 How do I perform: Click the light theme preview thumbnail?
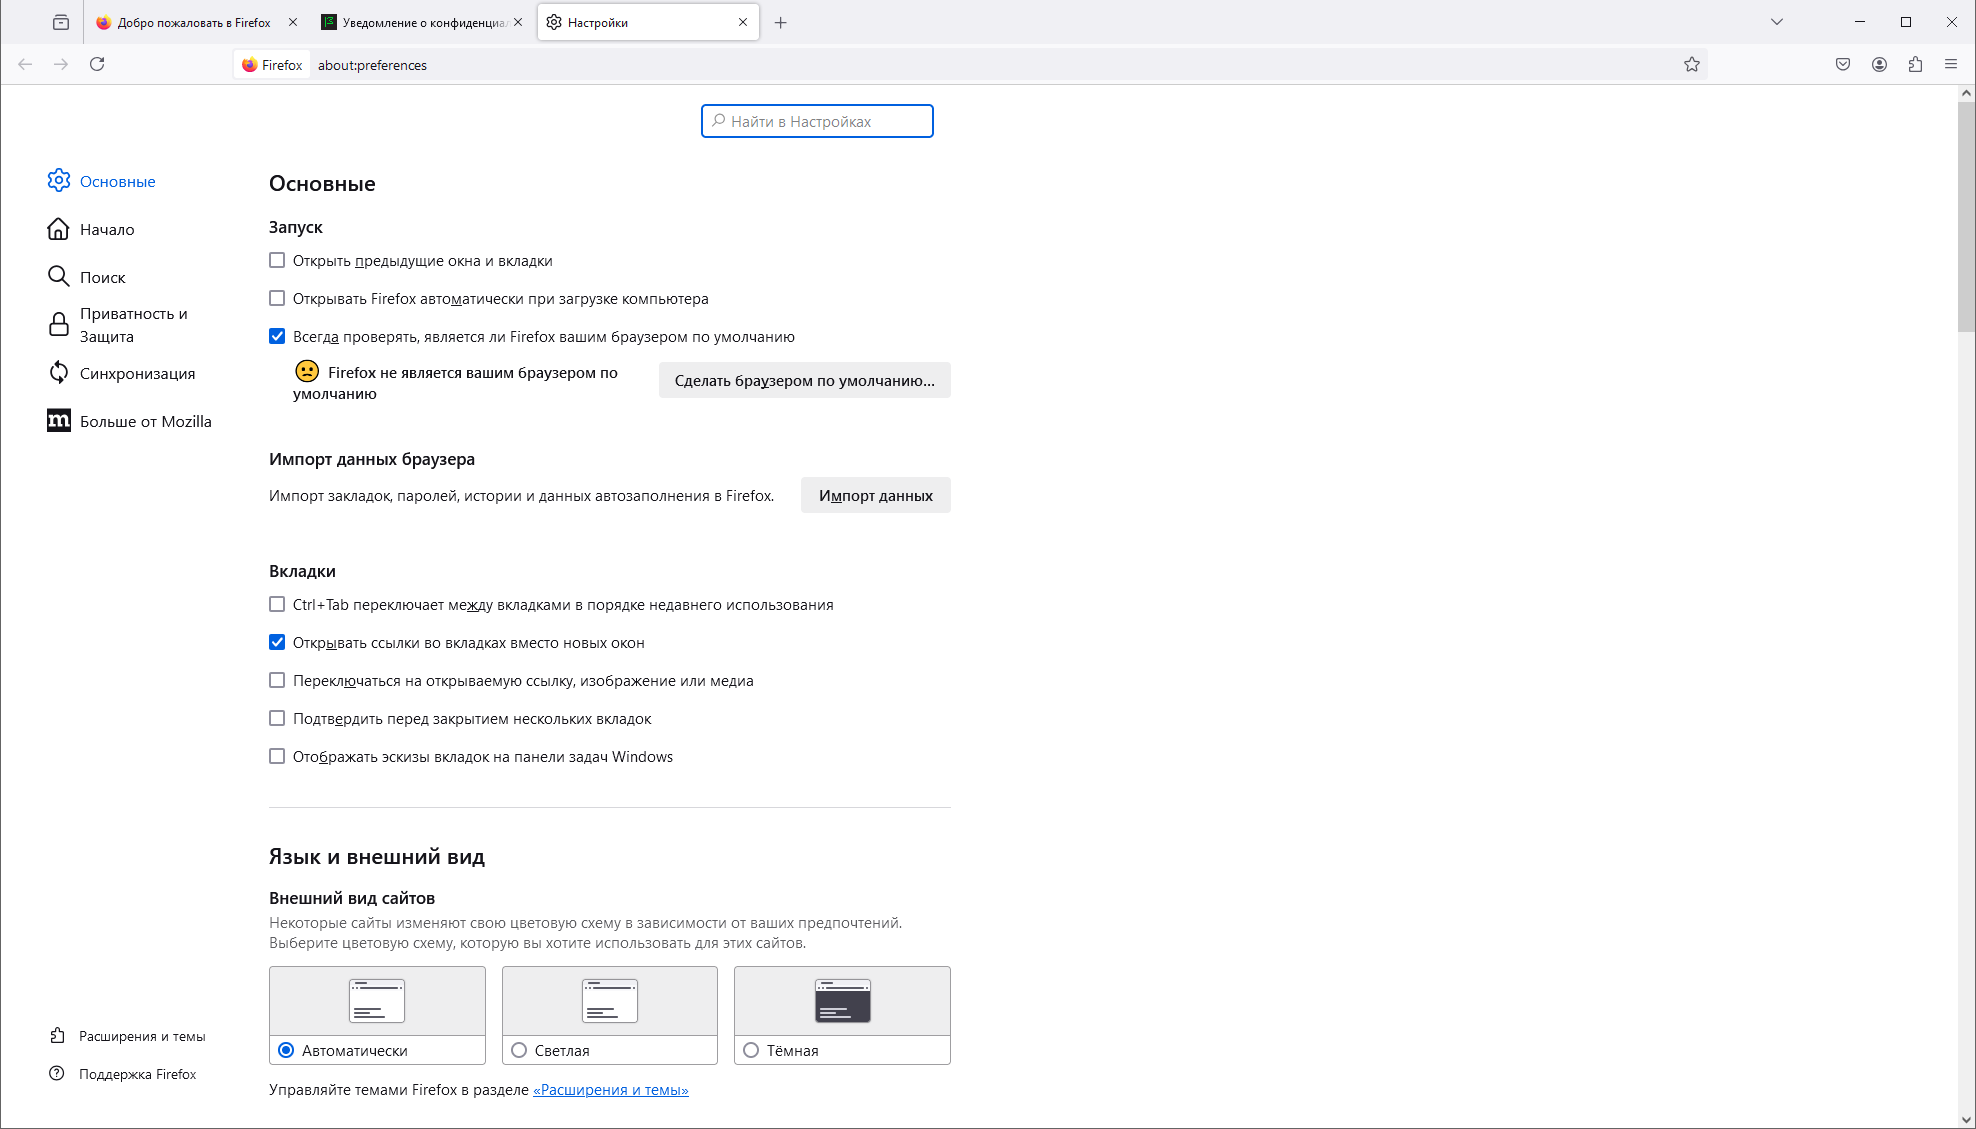click(610, 1001)
